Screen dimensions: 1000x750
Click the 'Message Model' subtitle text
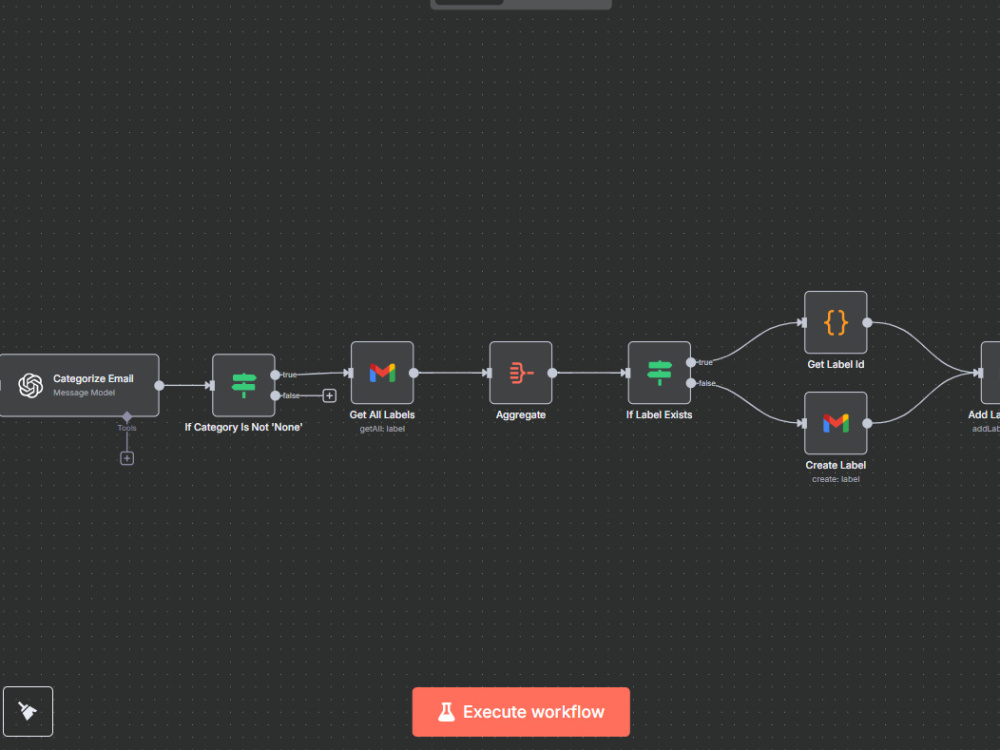tap(84, 393)
